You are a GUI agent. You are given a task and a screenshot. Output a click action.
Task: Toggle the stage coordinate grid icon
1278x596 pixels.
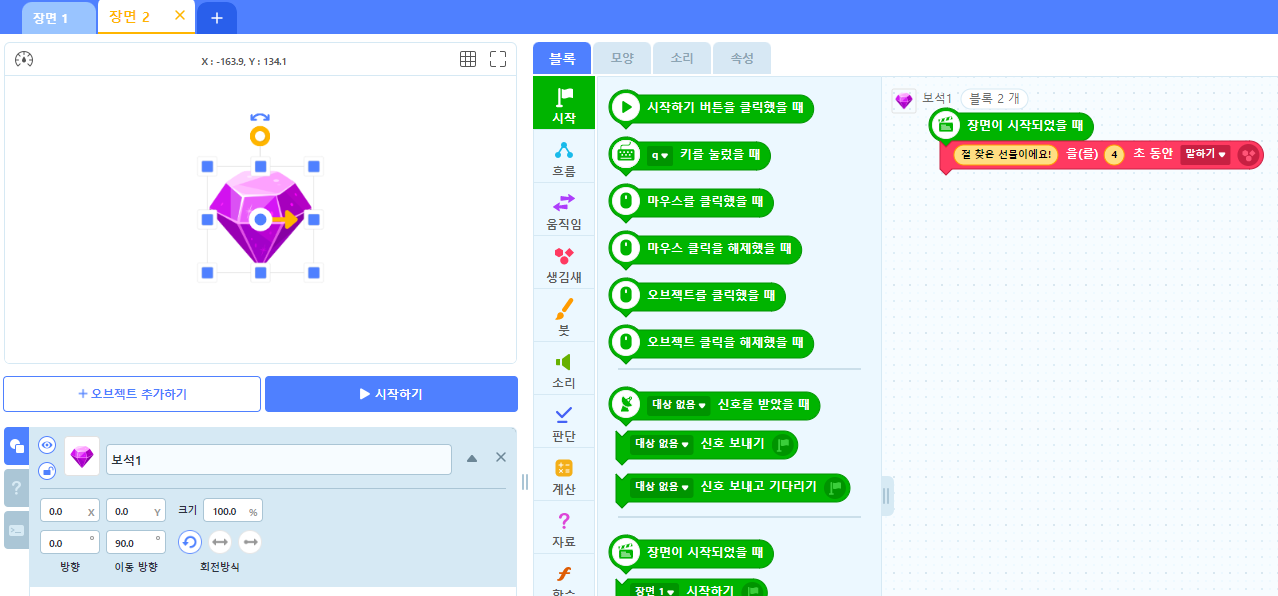(x=468, y=59)
